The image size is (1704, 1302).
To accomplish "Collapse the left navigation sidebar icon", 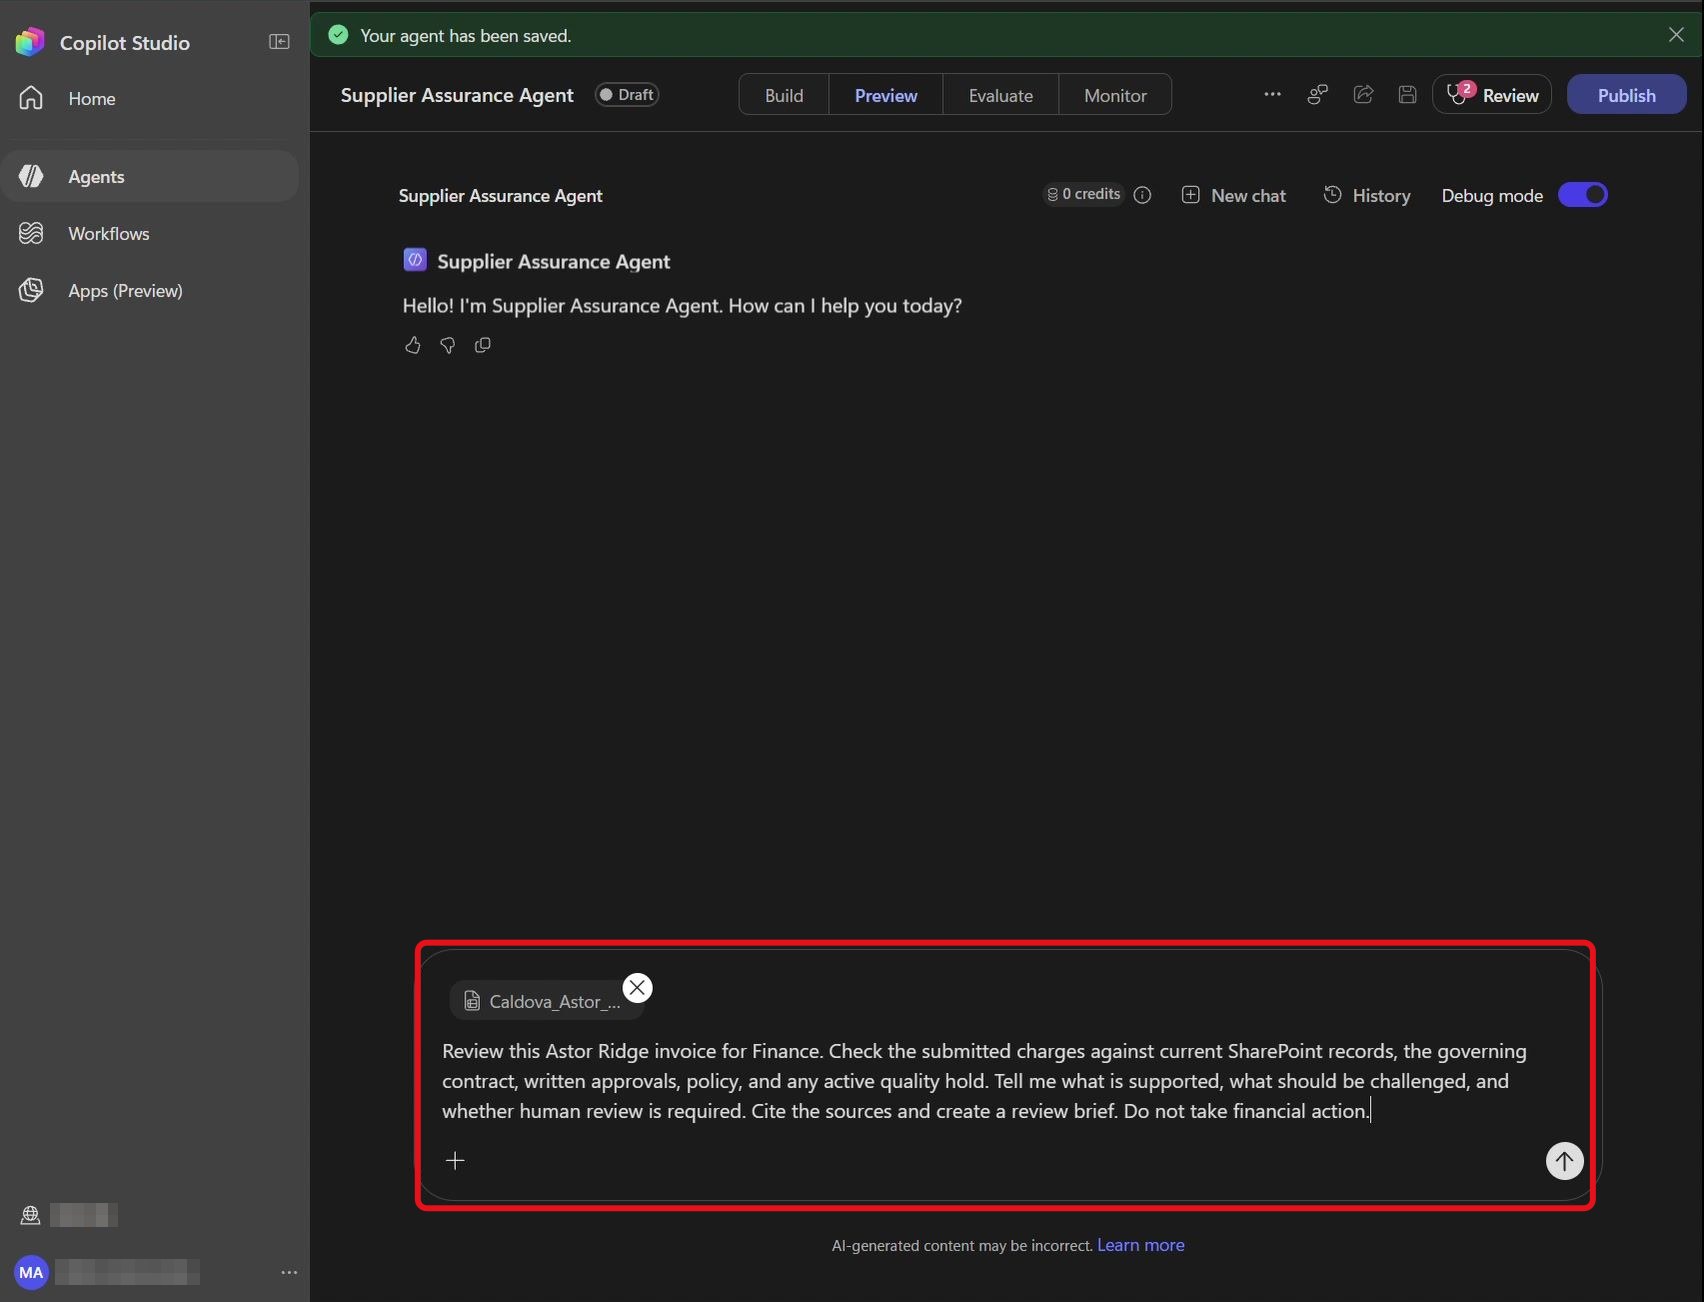I will pos(279,42).
